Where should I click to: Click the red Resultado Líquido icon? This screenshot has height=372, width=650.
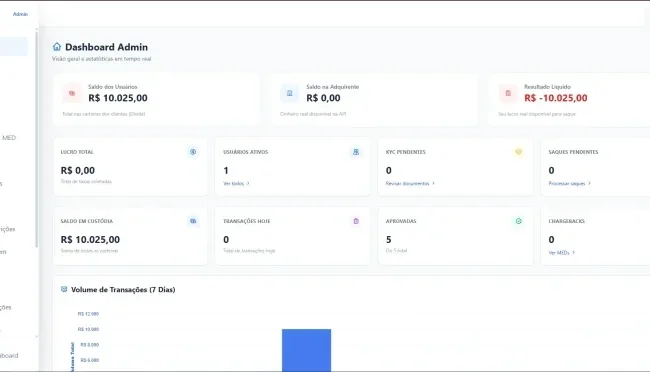508,93
